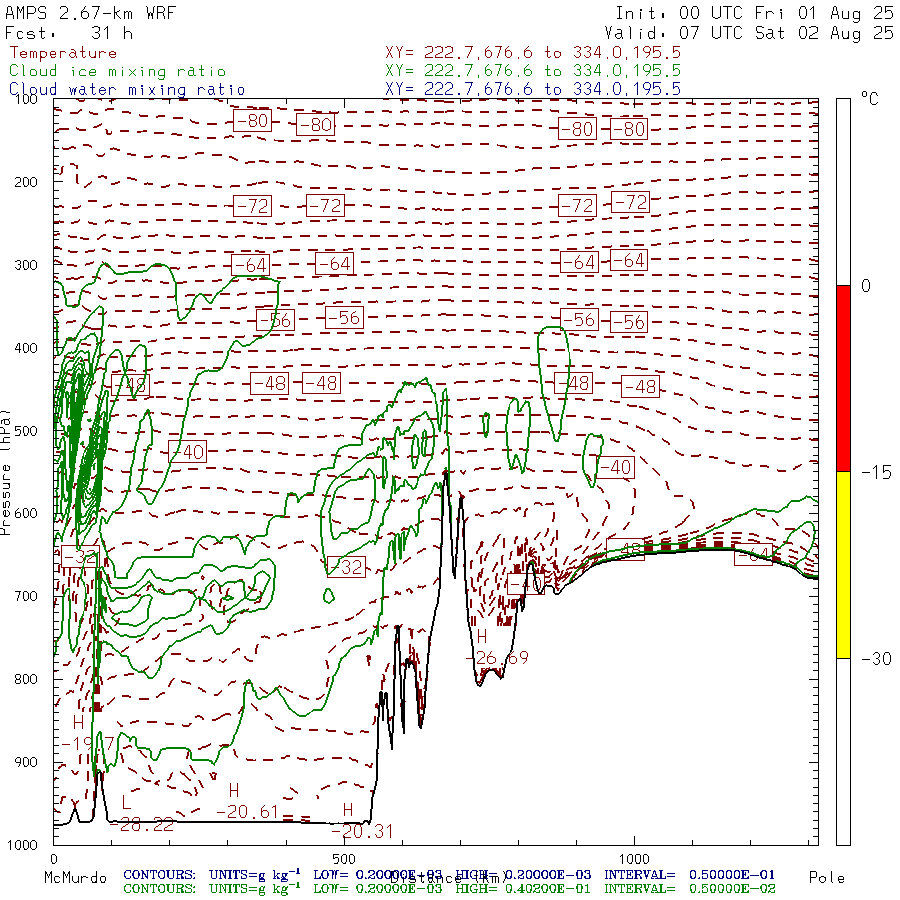Click the 'H -20.61' temperature maximum marker
Image resolution: width=900 pixels, height=900 pixels.
(x=247, y=801)
